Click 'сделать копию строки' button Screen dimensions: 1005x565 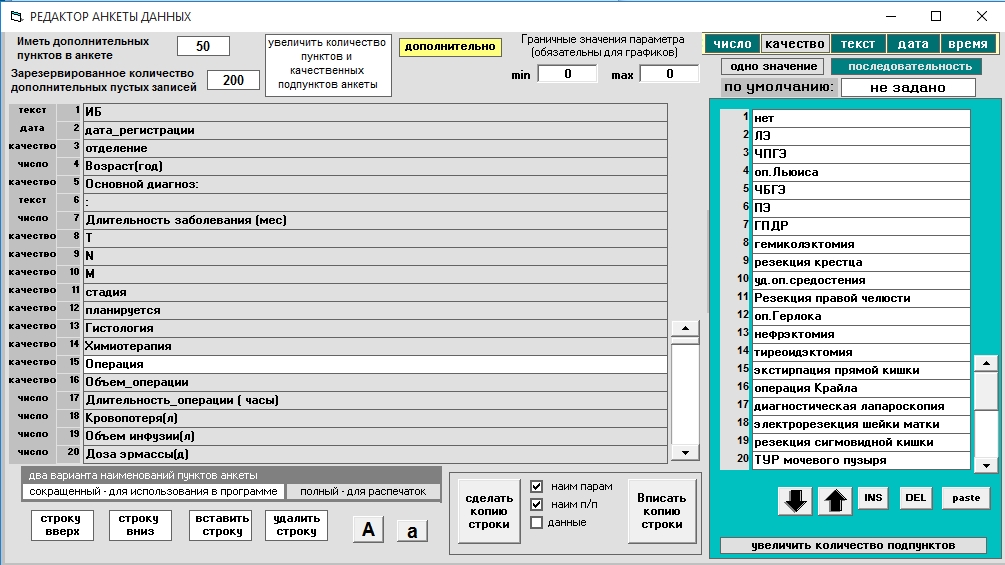[489, 511]
